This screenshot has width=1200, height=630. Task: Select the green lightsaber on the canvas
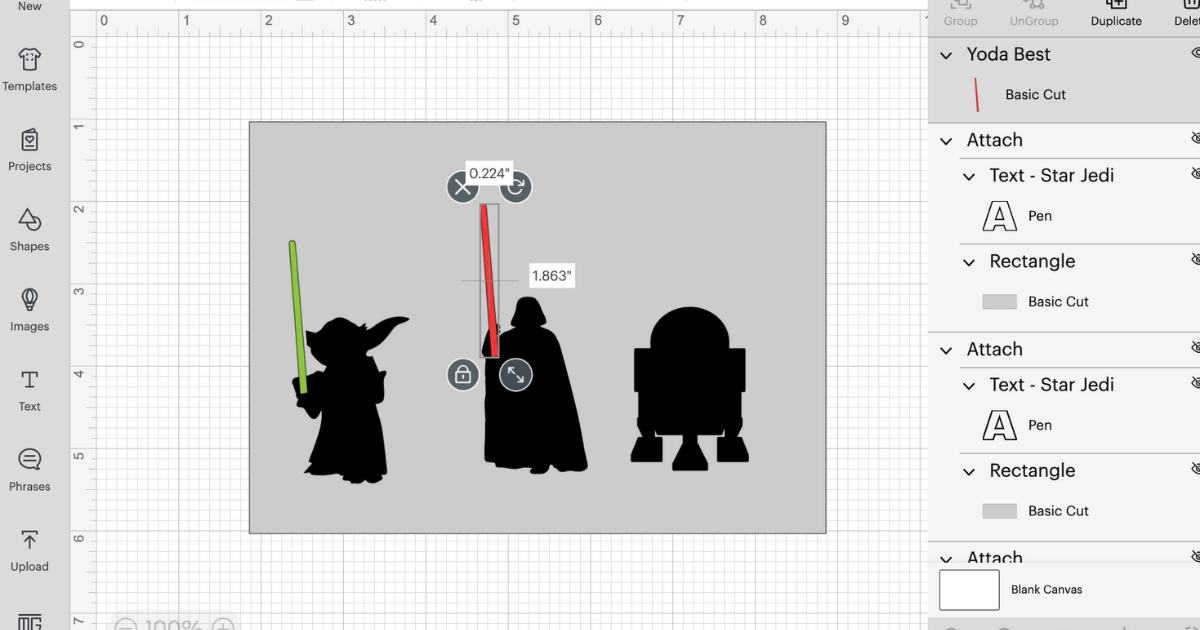click(x=298, y=316)
